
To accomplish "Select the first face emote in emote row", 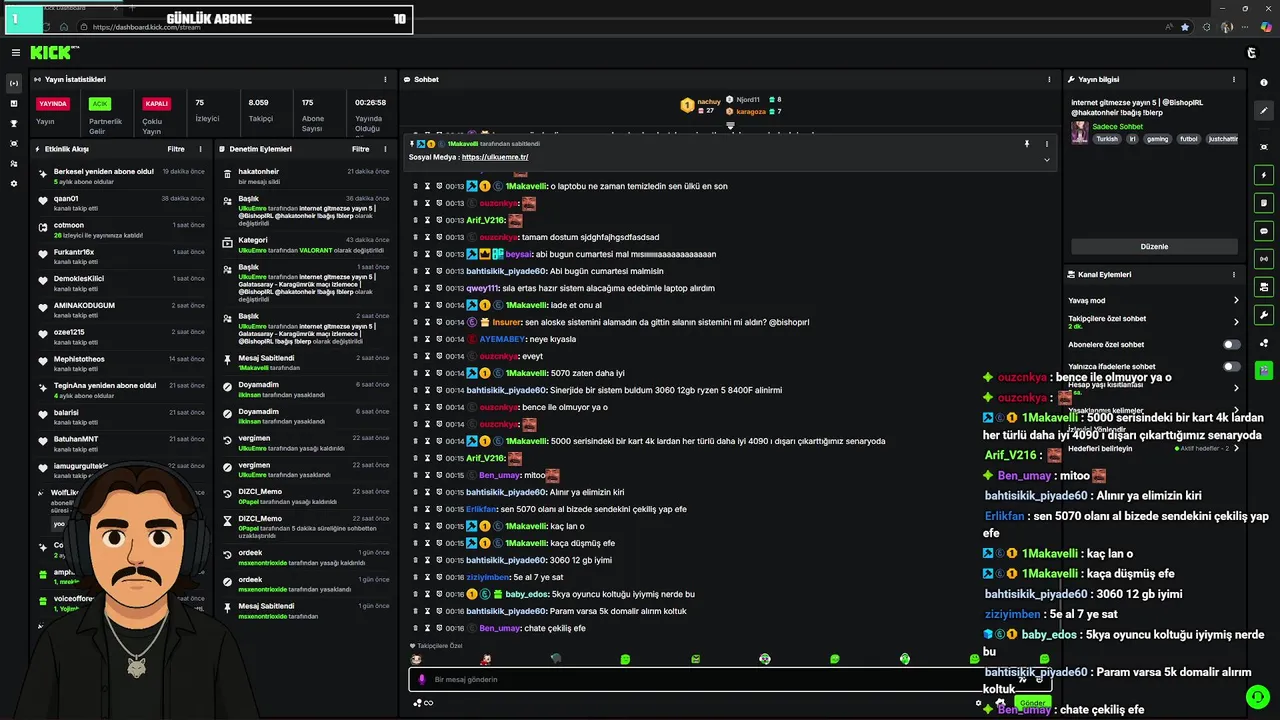I will (417, 659).
